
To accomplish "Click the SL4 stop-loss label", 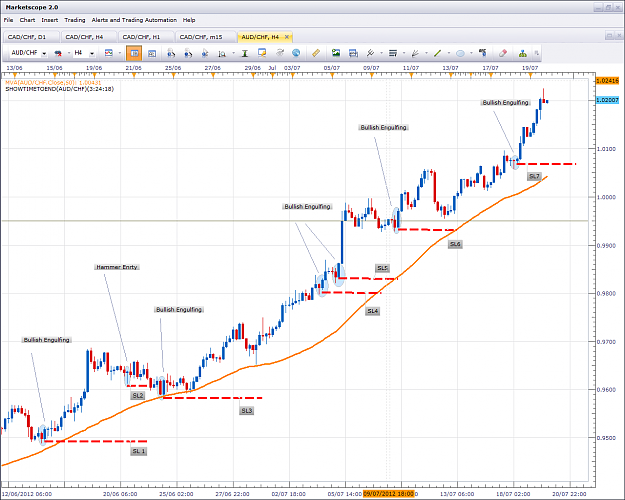I will coord(373,311).
